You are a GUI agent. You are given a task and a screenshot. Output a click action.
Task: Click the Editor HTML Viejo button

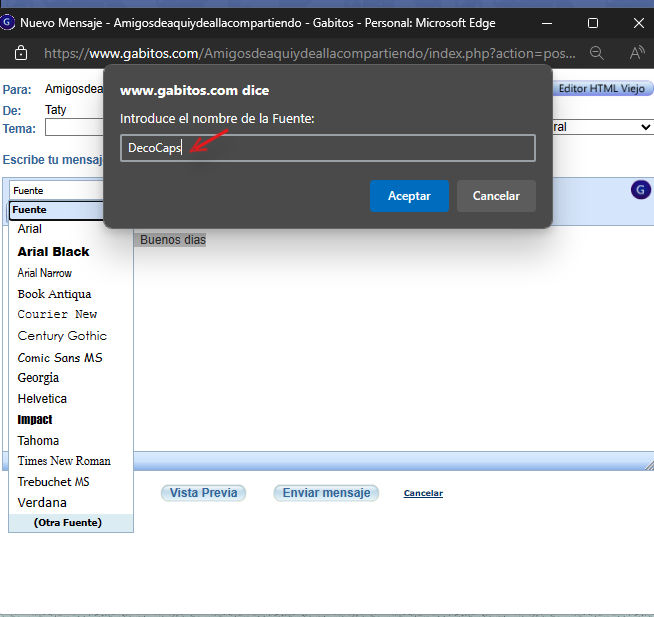point(604,89)
